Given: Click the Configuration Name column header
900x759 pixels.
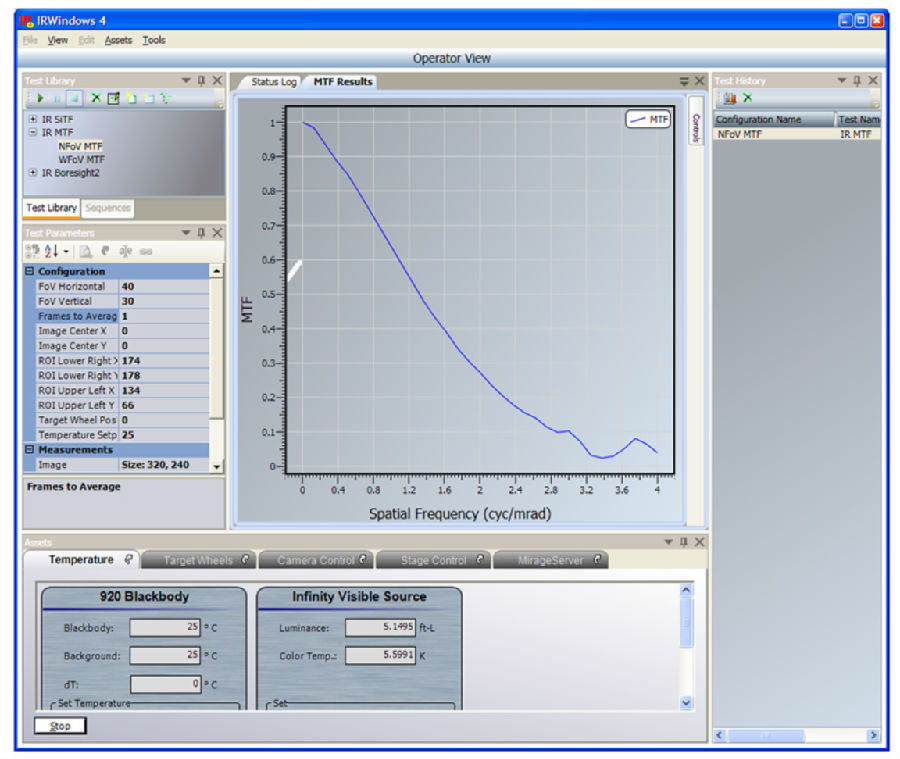Looking at the screenshot, I should point(773,119).
